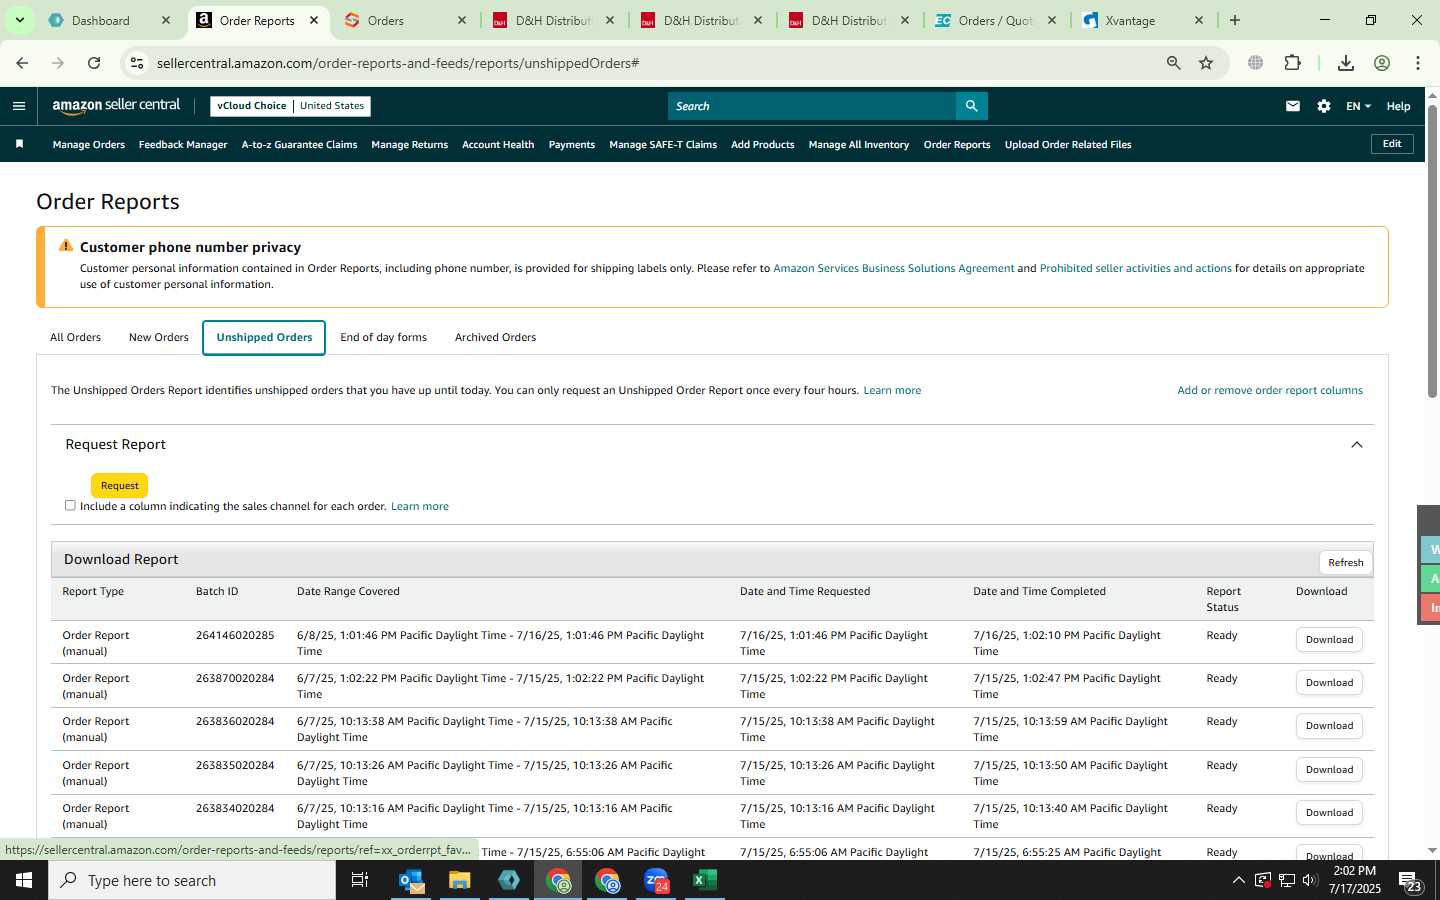This screenshot has height=900, width=1440.
Task: Download the report with batch 263836020284
Action: point(1329,726)
